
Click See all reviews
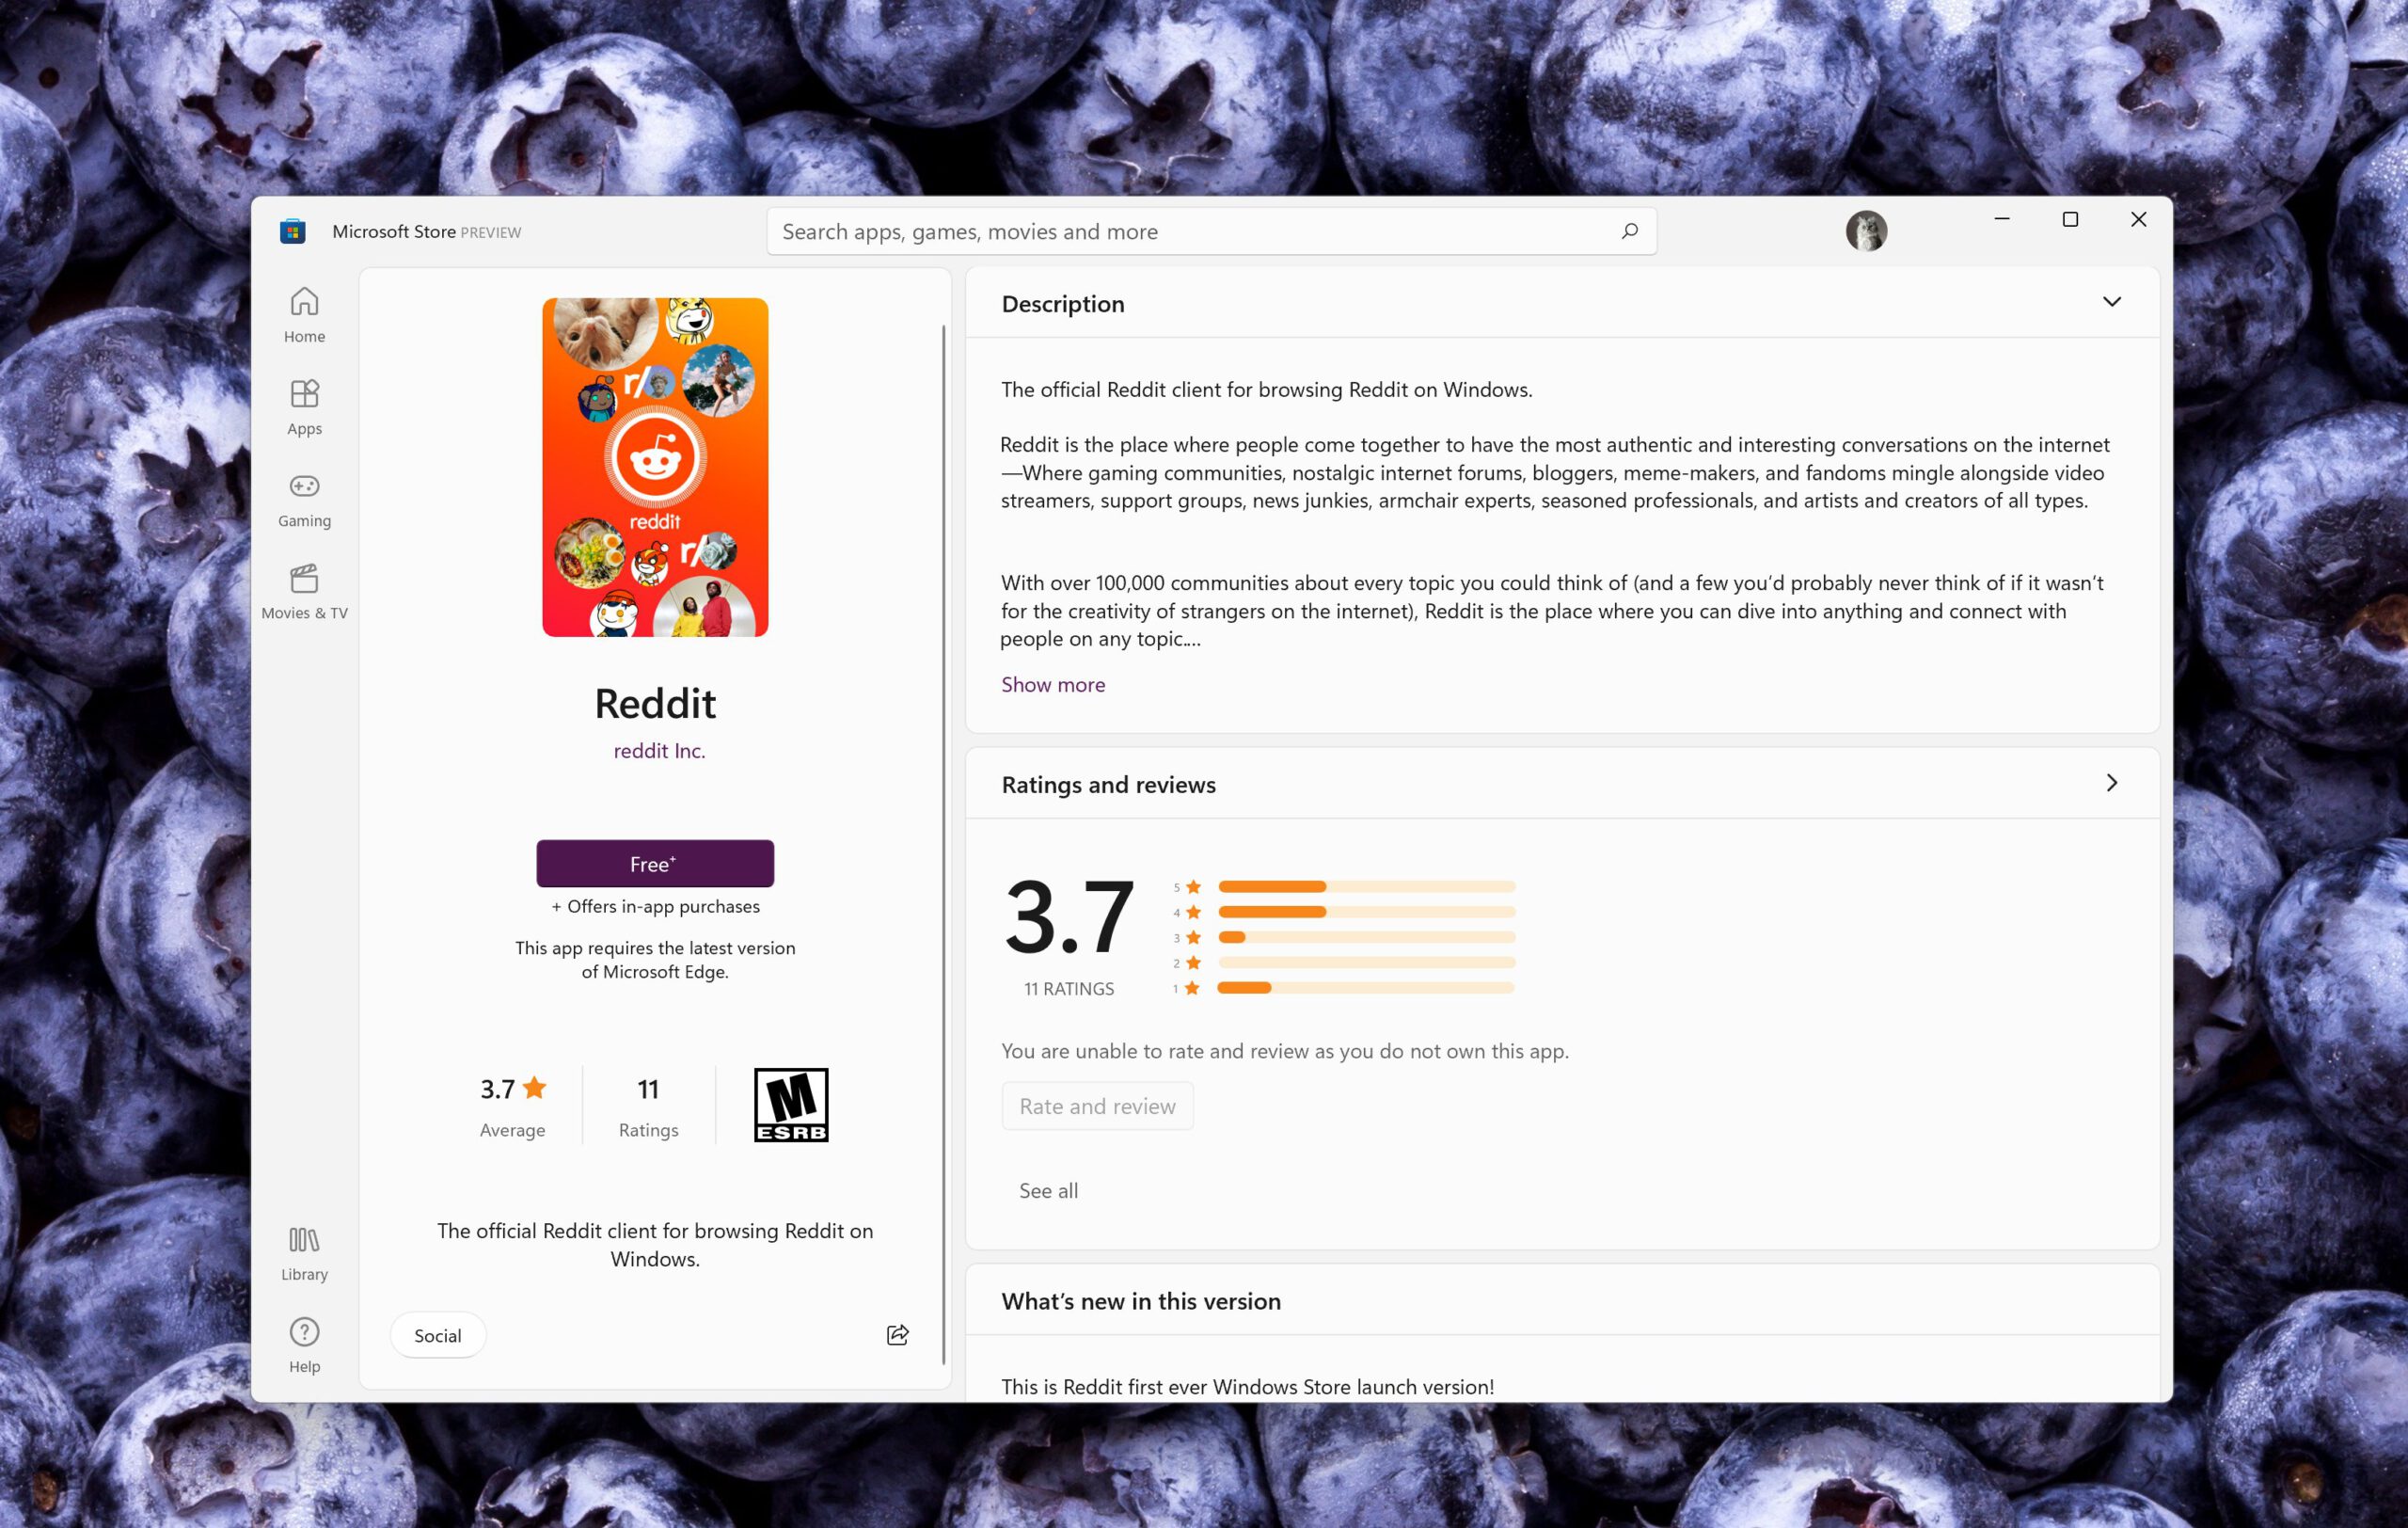pos(1048,1190)
